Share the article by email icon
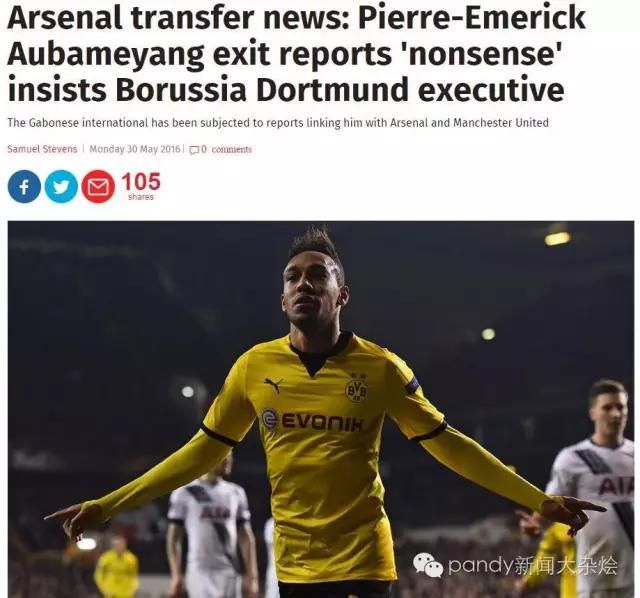 point(98,187)
